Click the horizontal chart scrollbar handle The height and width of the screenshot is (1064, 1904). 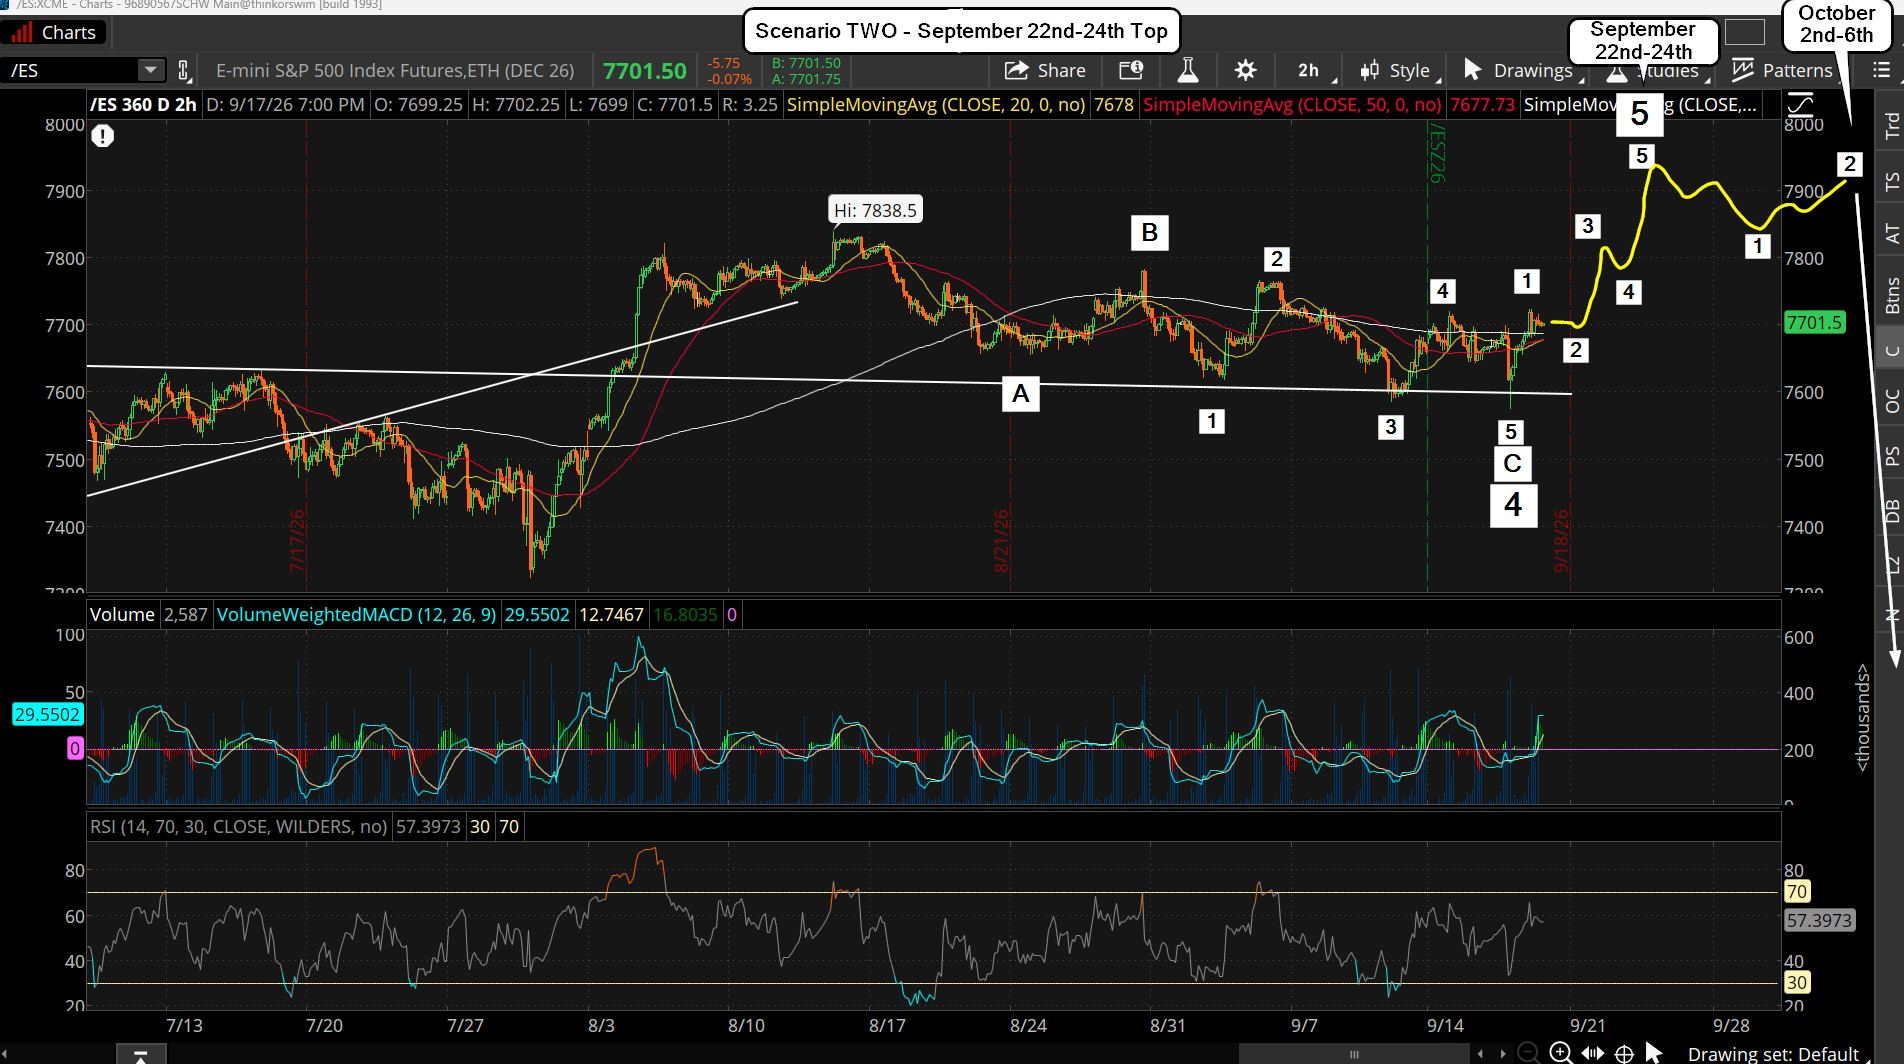(x=1353, y=1053)
